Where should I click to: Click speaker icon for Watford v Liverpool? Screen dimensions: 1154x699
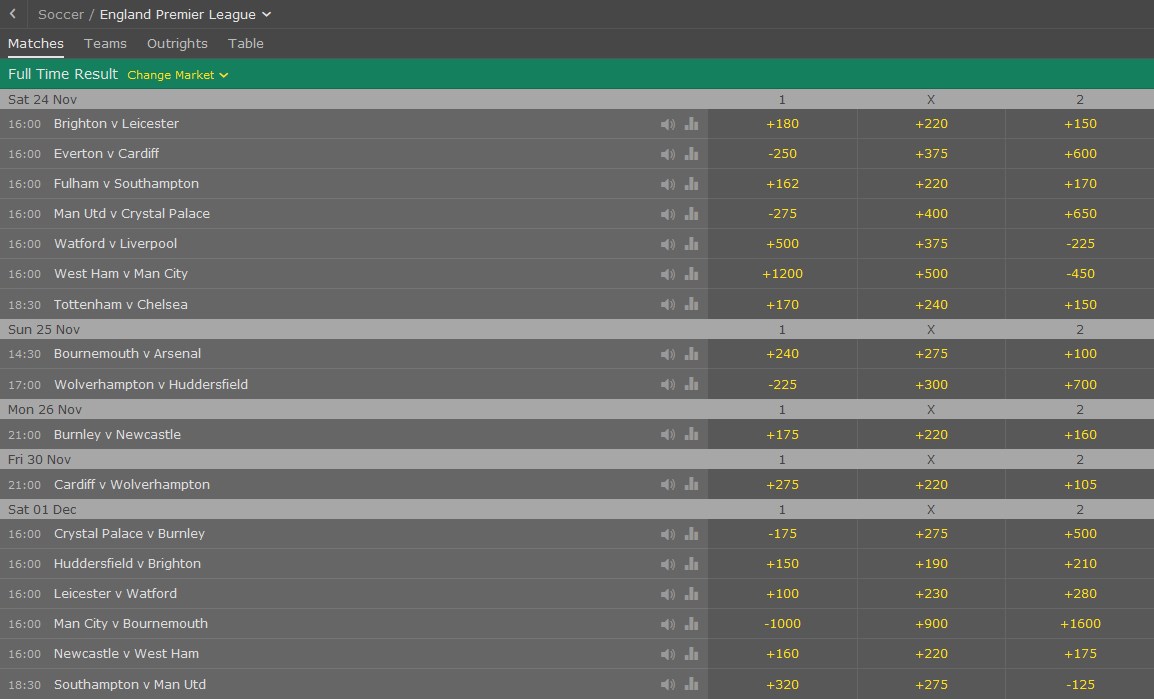tap(668, 244)
